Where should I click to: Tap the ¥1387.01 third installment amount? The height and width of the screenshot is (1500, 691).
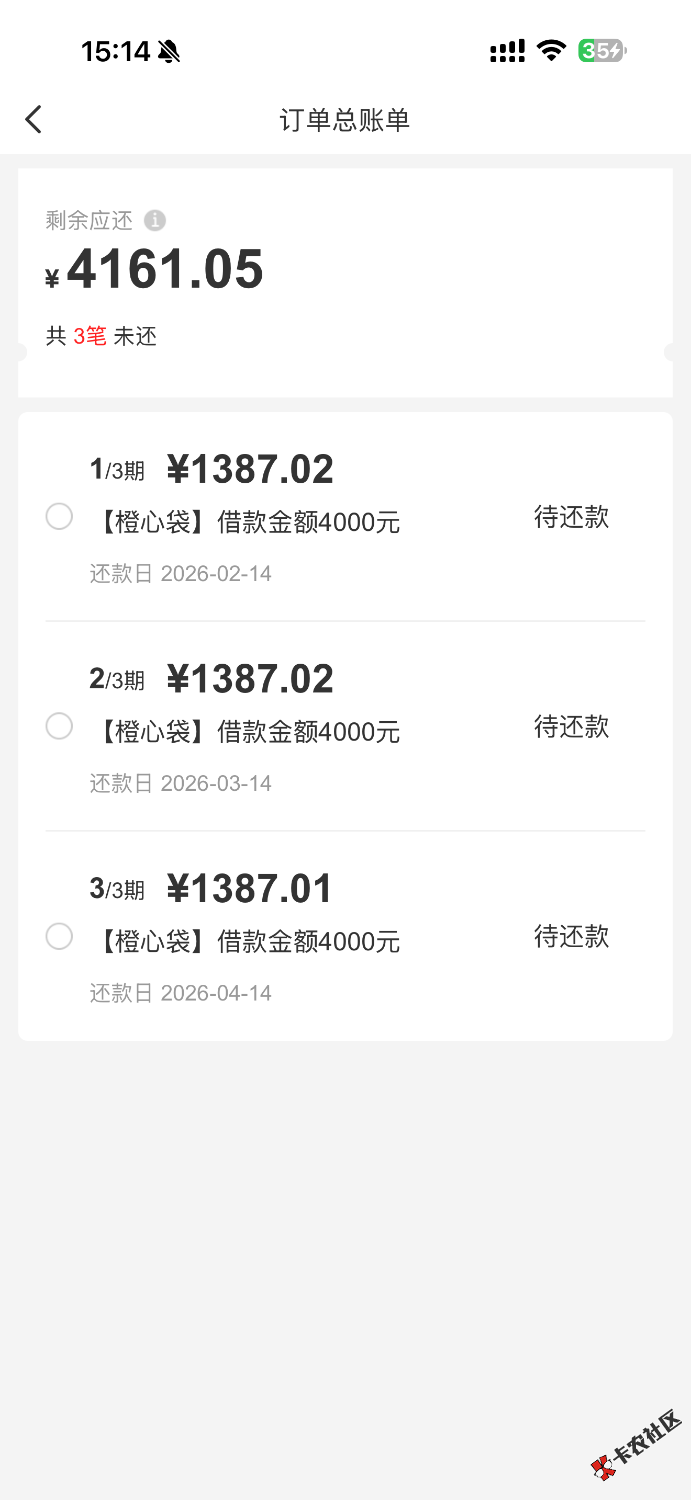coord(249,888)
